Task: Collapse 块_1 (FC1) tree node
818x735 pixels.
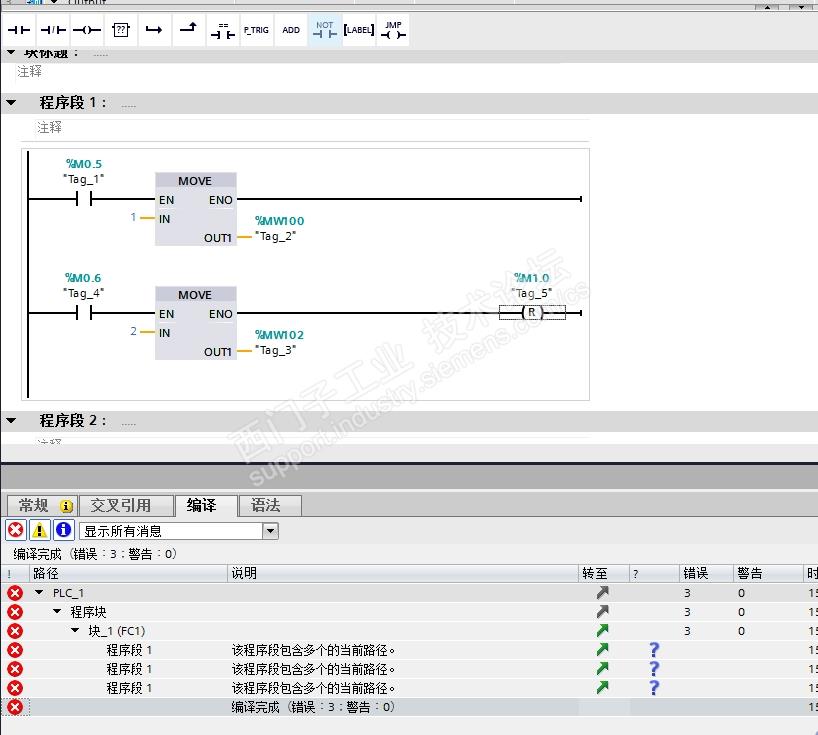Action: (75, 631)
